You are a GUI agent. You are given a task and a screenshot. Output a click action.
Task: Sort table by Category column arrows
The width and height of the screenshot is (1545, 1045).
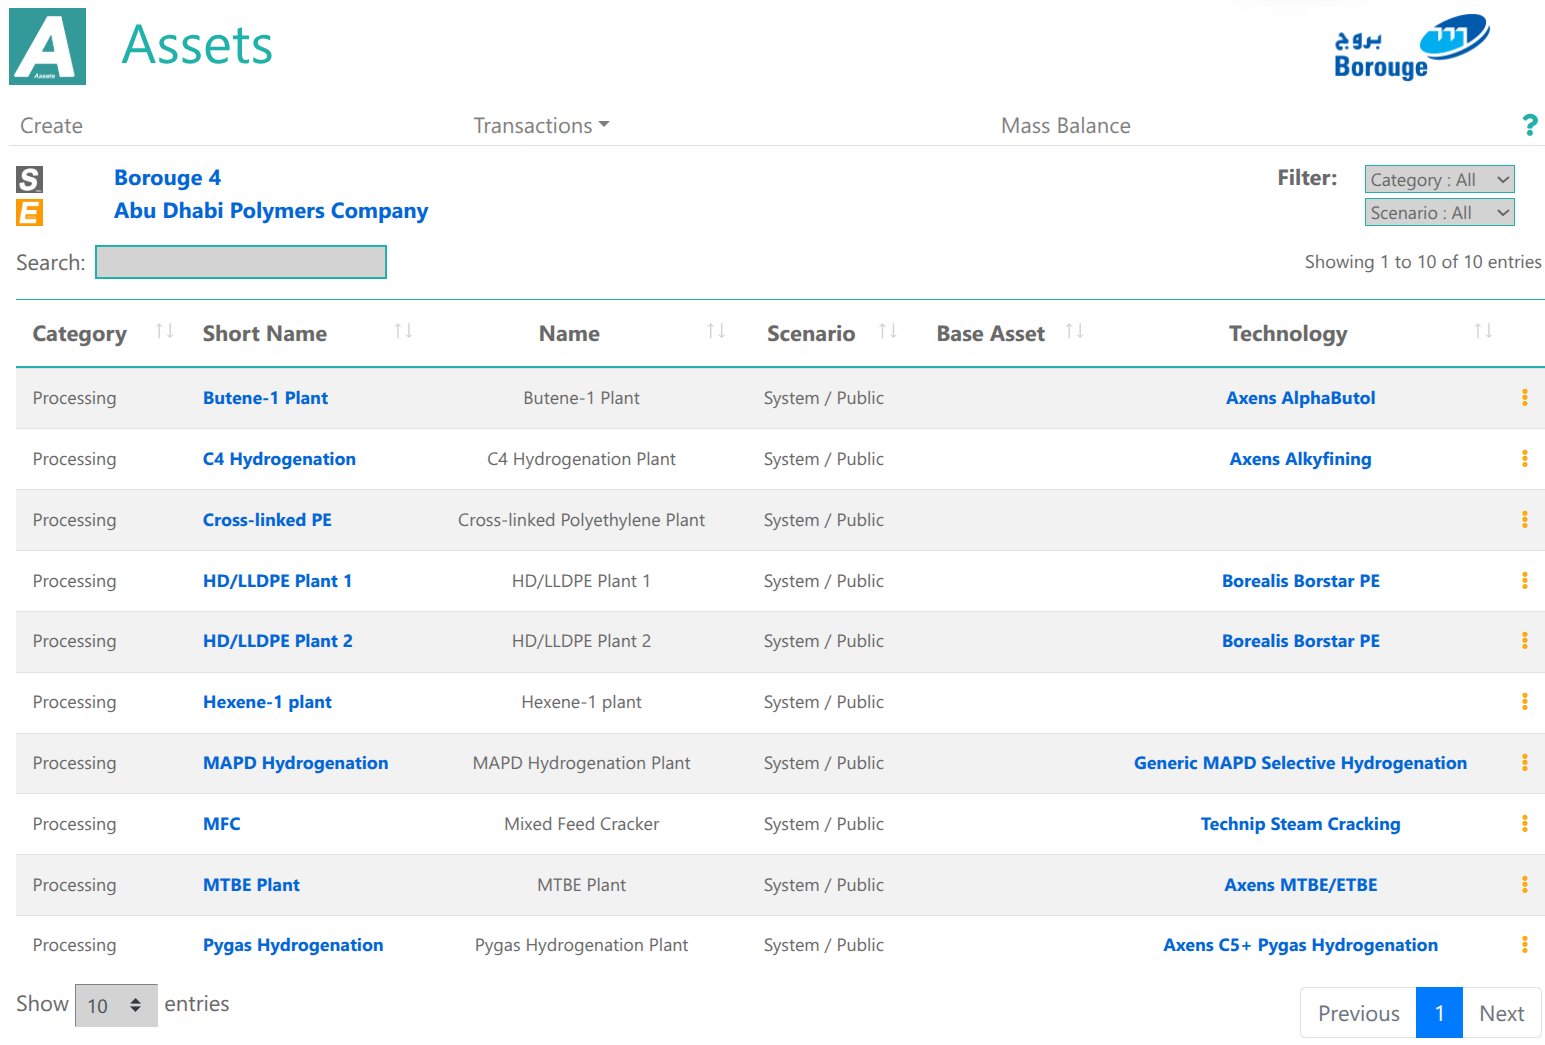(165, 331)
